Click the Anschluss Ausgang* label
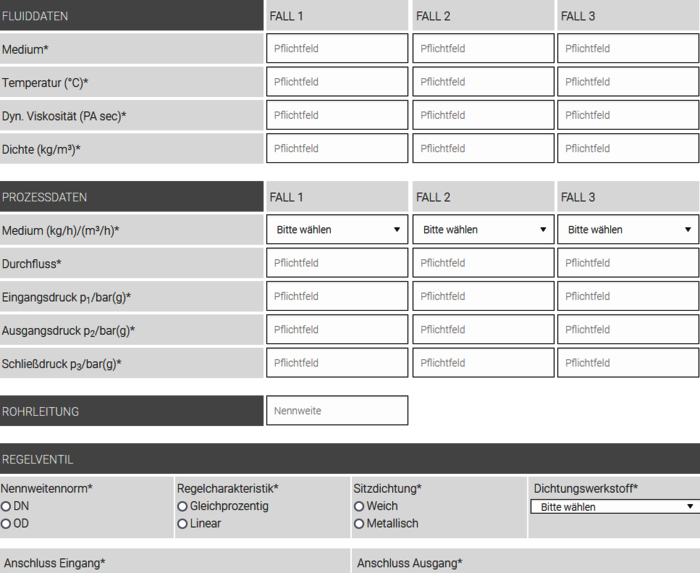The height and width of the screenshot is (573, 700). tap(409, 563)
